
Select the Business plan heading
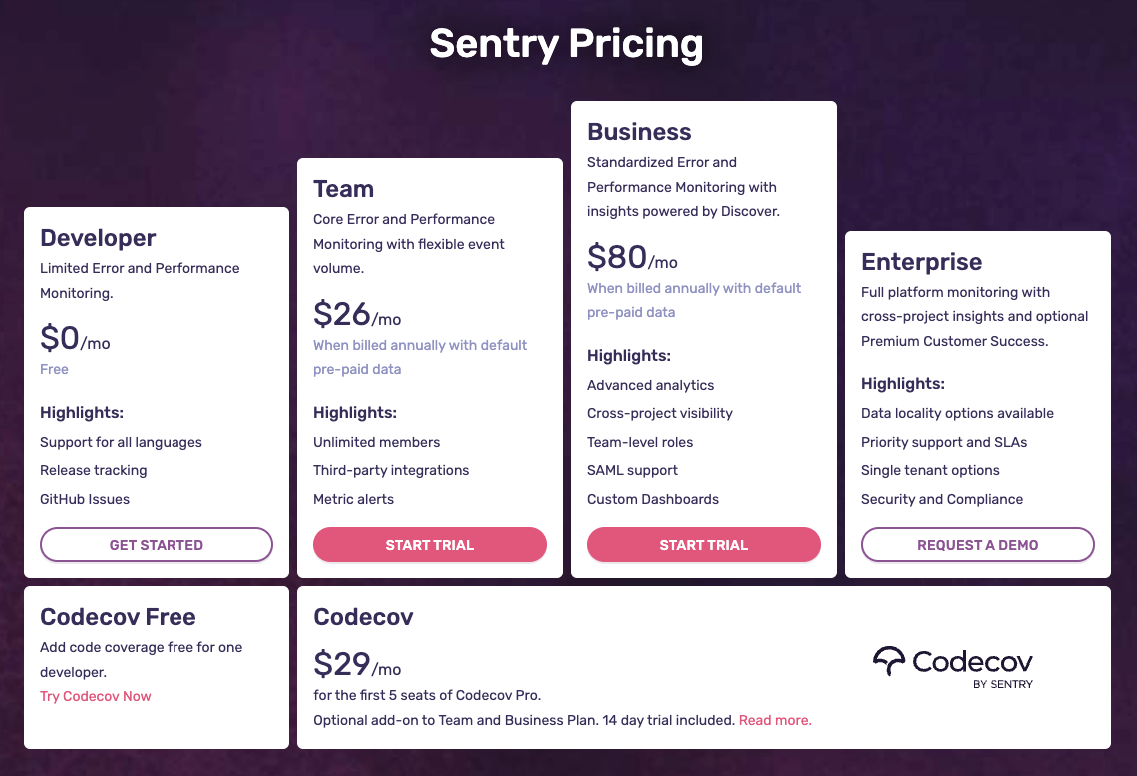639,131
